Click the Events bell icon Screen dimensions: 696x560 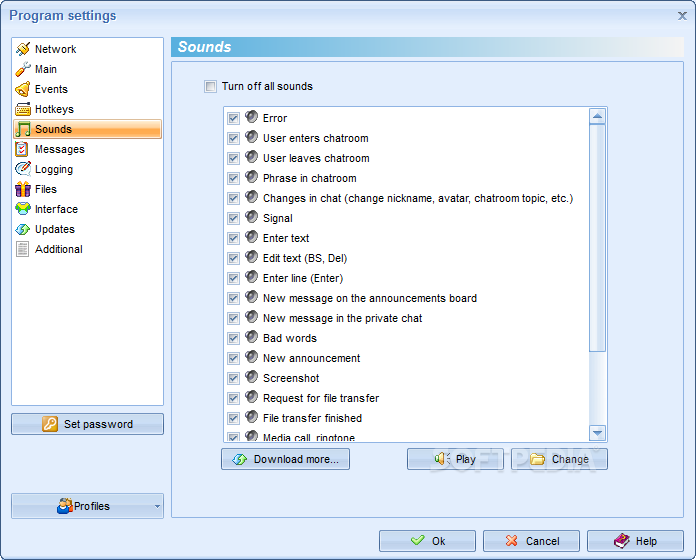click(x=23, y=89)
